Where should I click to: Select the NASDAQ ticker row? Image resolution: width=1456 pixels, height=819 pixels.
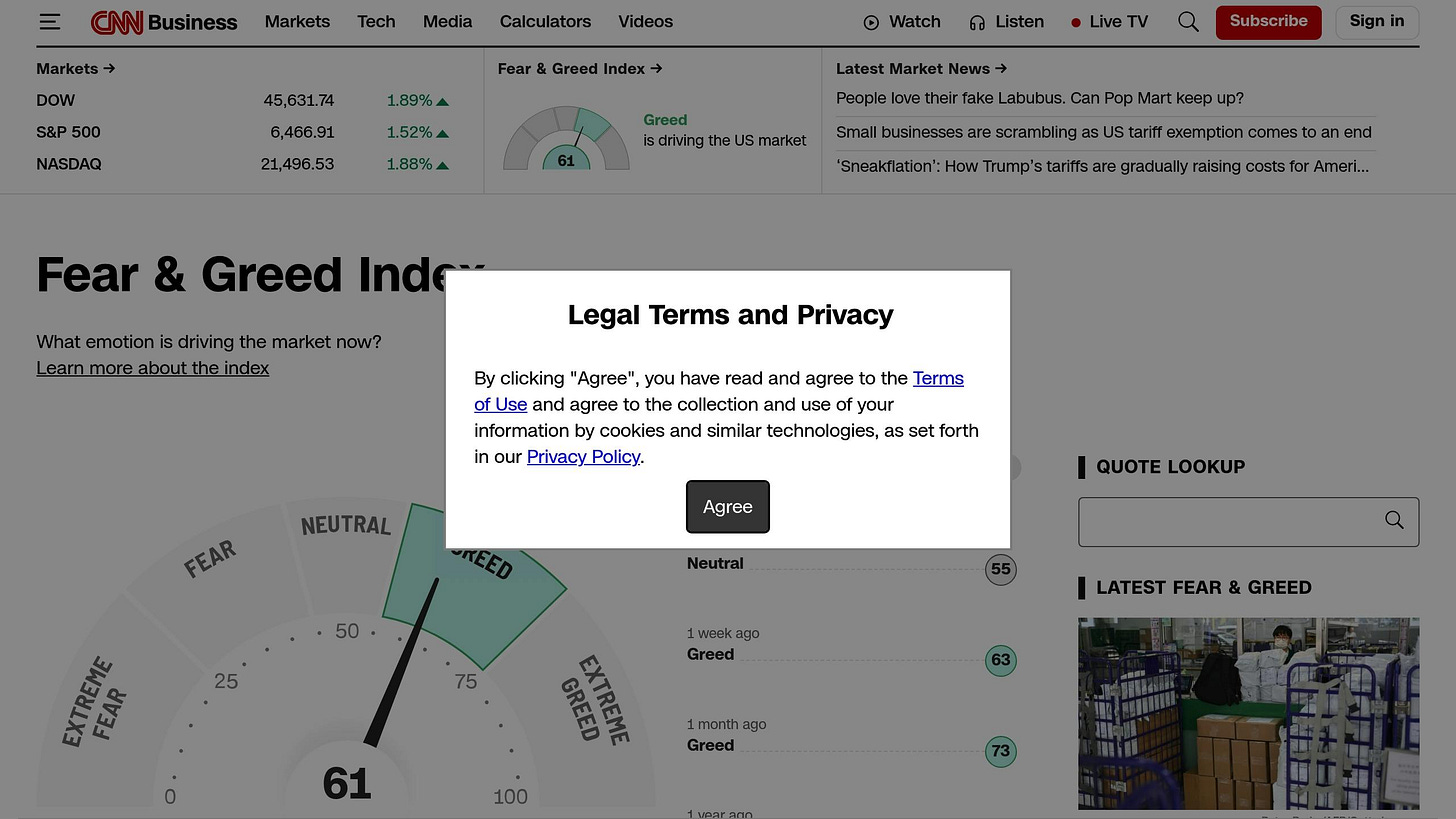tap(243, 165)
